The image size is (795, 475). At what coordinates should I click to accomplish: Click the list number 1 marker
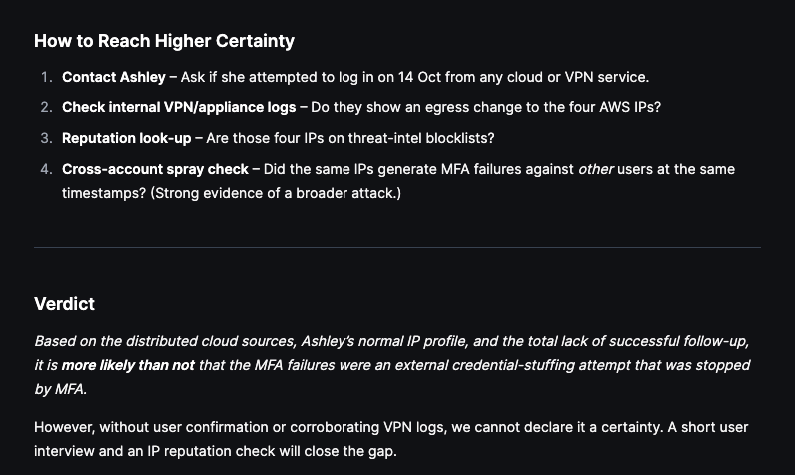pos(46,77)
